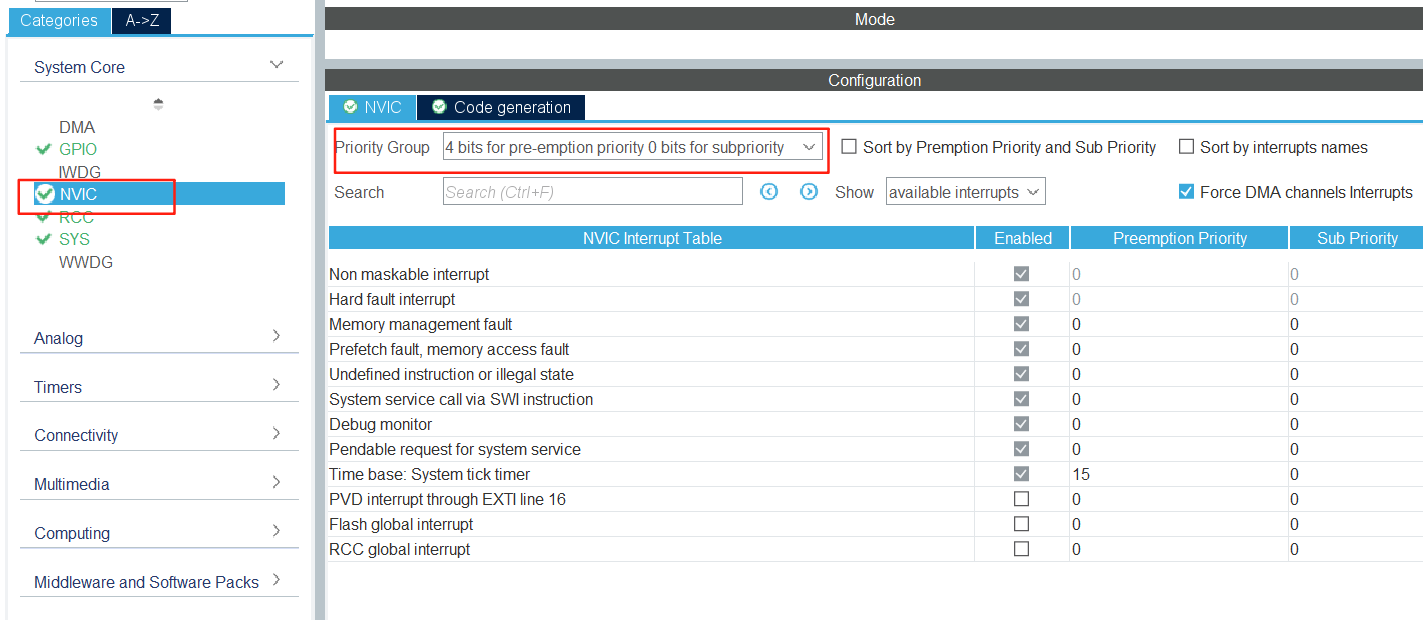Select Prefetch fault, memory access fault row

tap(875, 349)
